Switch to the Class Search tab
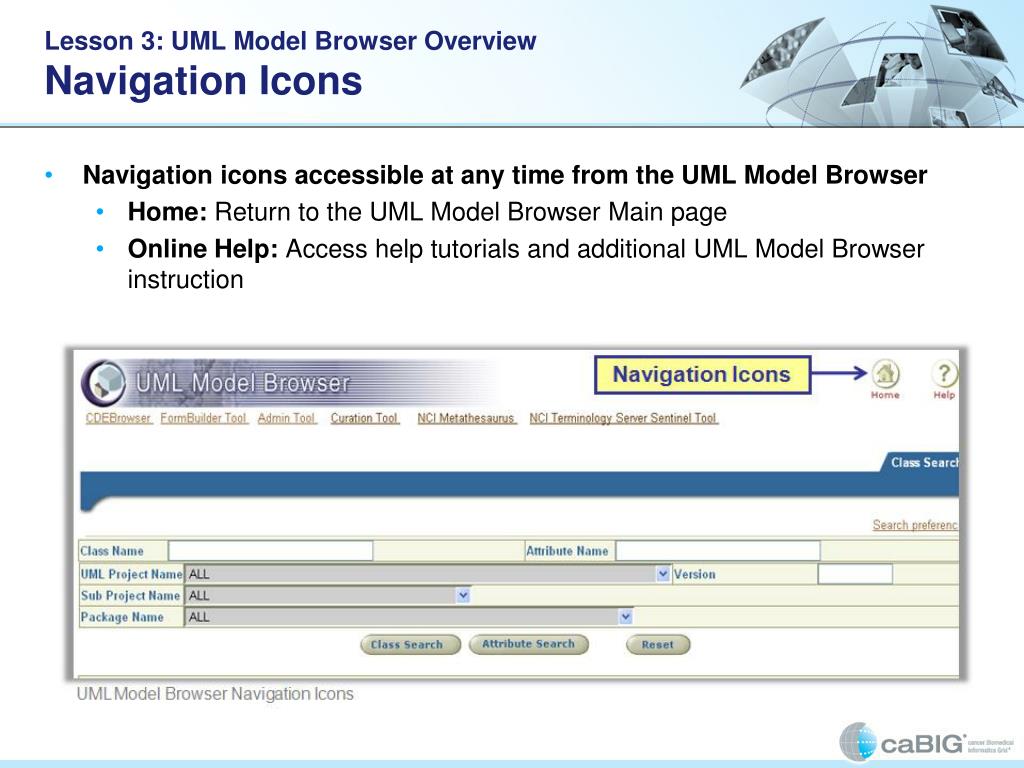Viewport: 1024px width, 768px height. tap(922, 462)
